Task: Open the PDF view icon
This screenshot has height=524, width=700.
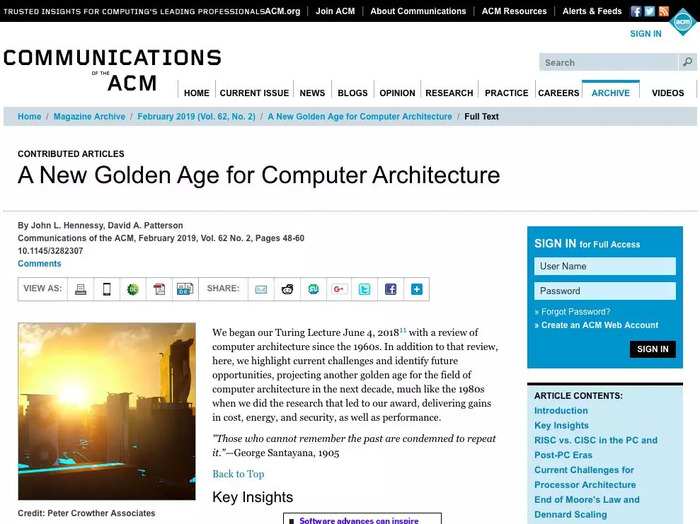Action: [159, 289]
